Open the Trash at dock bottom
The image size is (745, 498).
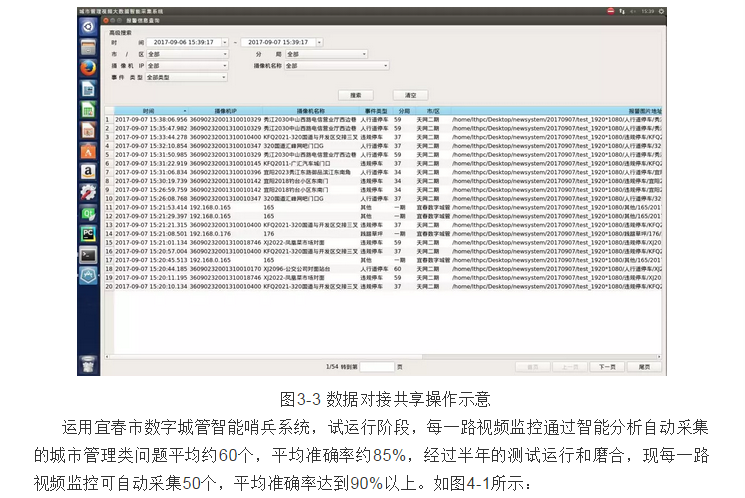pyautogui.click(x=88, y=365)
